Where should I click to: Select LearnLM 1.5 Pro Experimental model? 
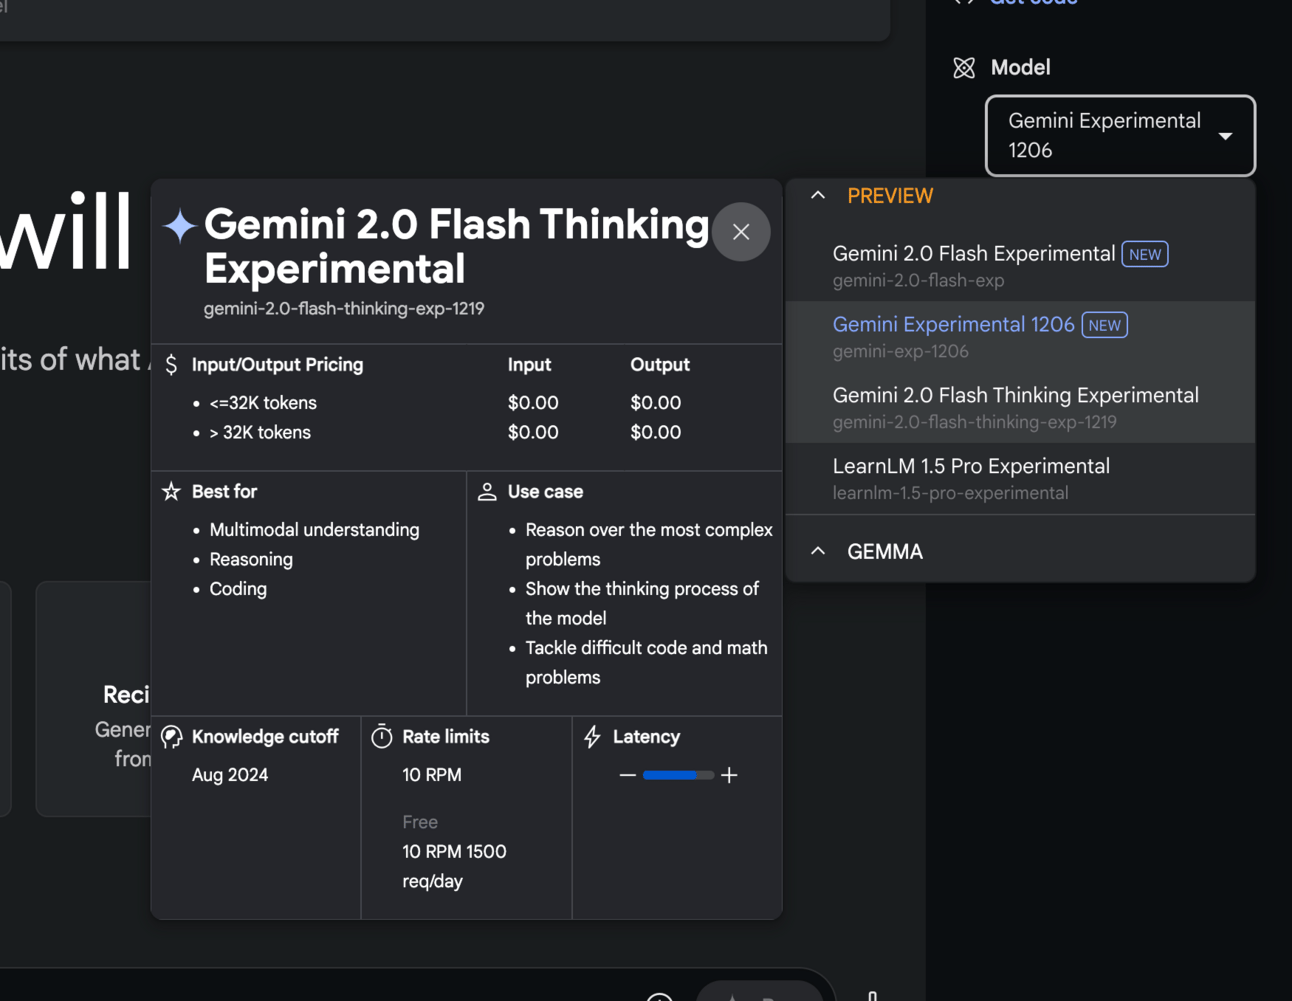[1020, 478]
